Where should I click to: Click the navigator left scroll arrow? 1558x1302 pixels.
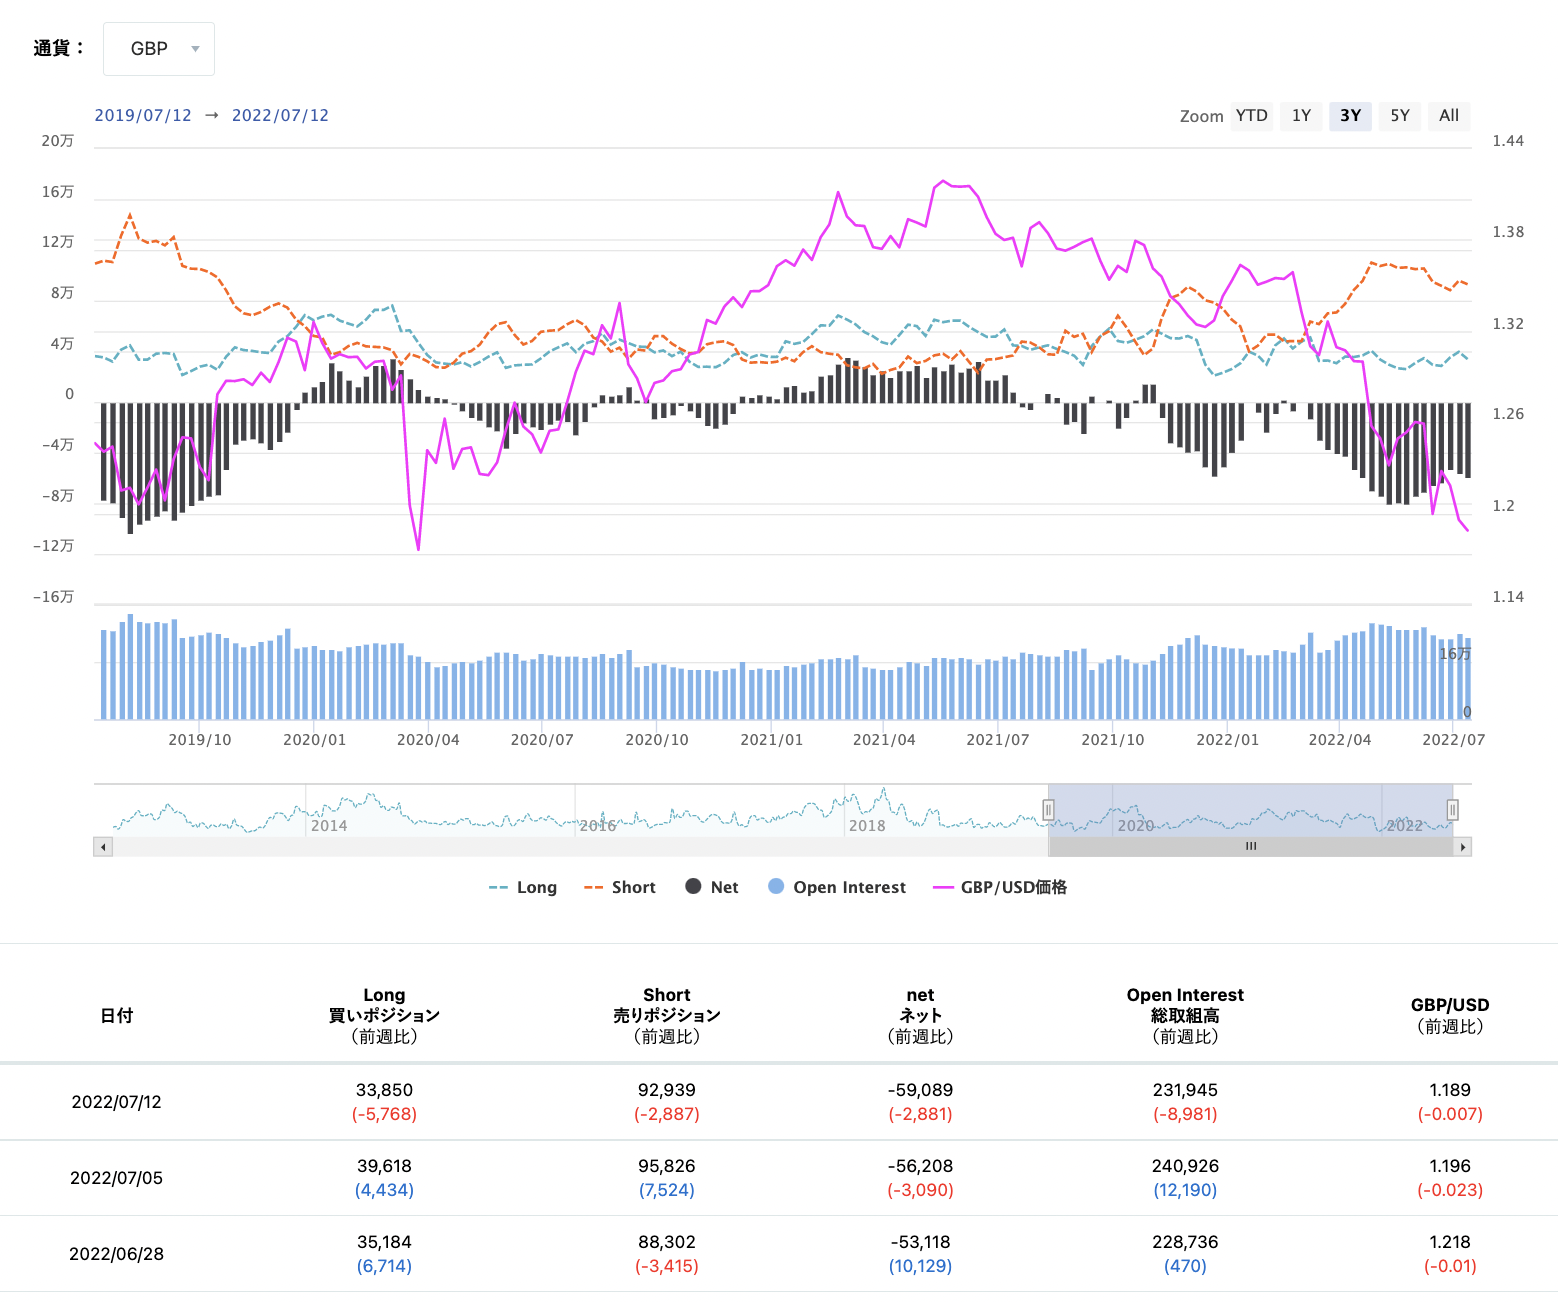click(103, 847)
